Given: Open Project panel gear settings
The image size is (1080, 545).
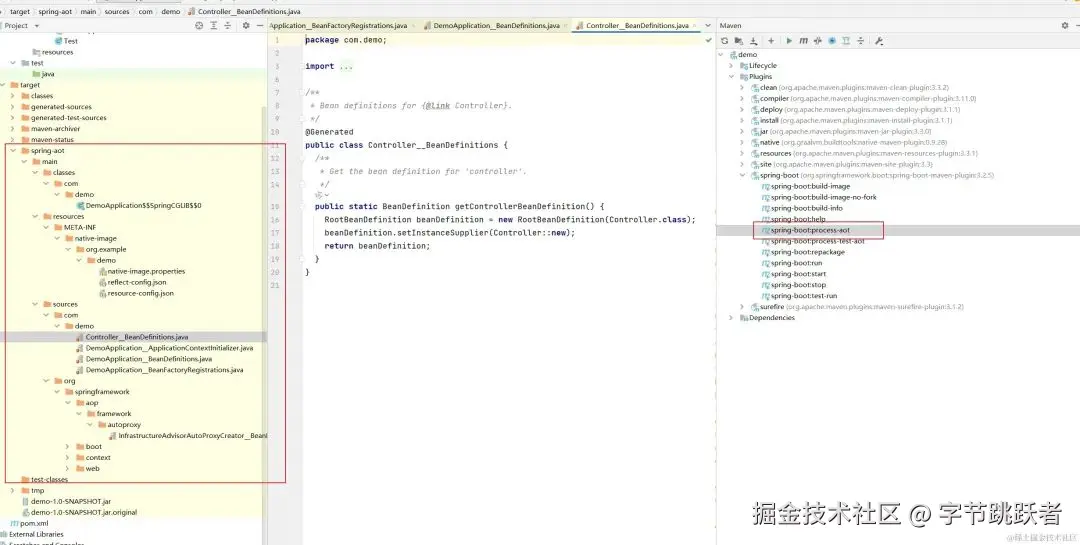Looking at the screenshot, I should click(x=246, y=25).
